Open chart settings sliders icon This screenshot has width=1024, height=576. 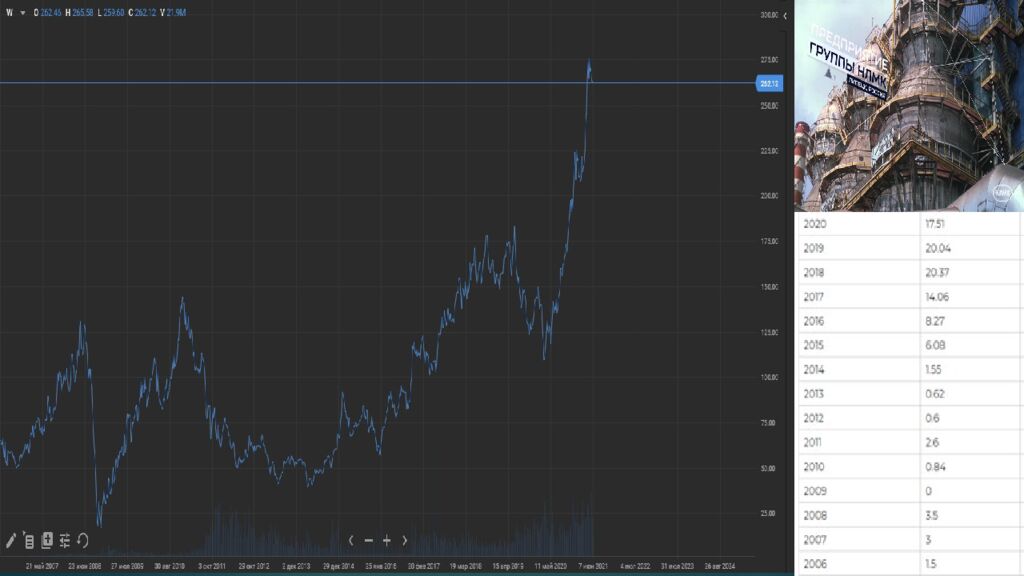(x=65, y=540)
